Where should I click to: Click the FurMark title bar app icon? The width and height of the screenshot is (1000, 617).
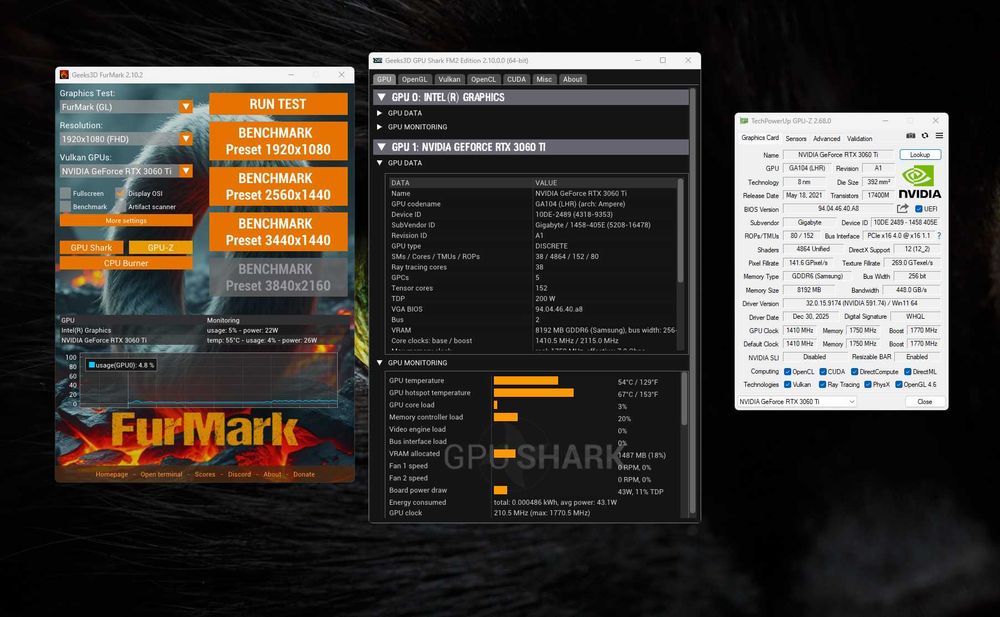point(64,75)
